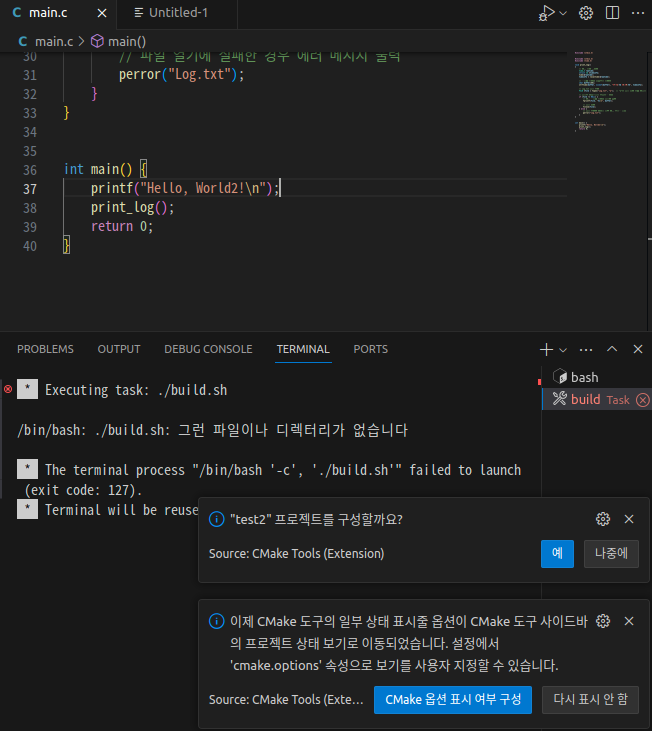Open gear on test2 project notification
Viewport: 652px width, 731px height.
(x=603, y=519)
